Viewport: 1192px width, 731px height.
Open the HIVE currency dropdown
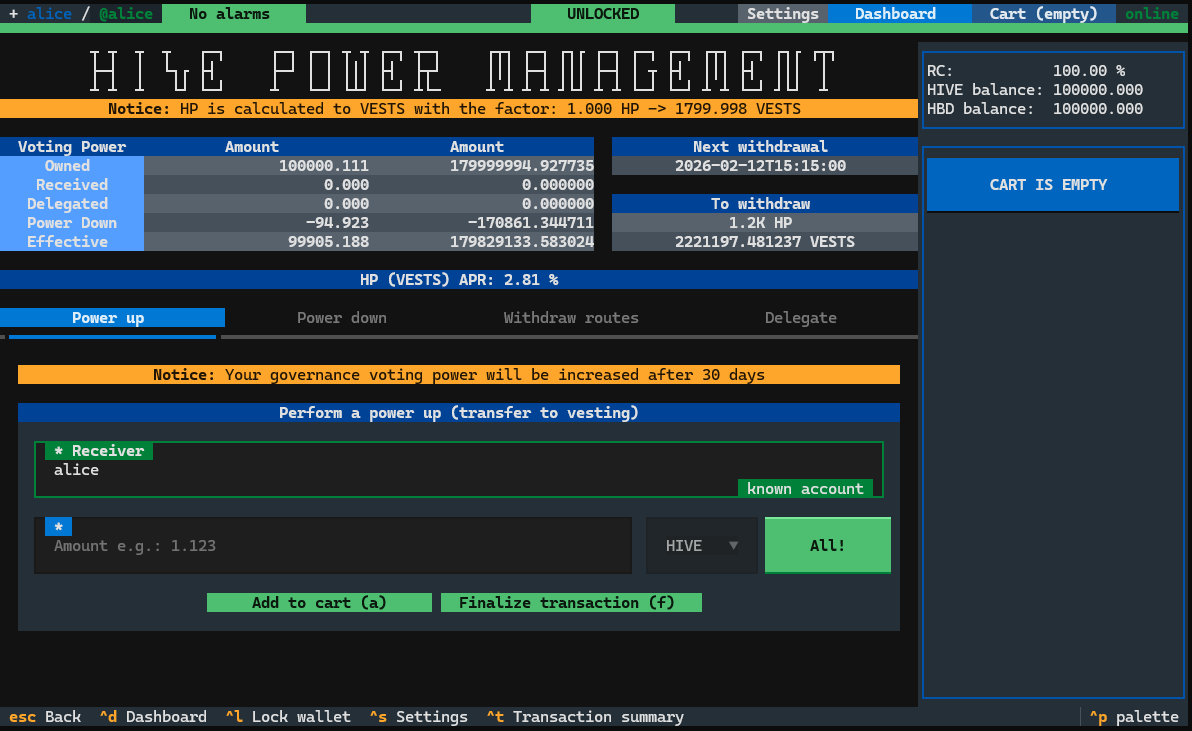click(x=702, y=546)
